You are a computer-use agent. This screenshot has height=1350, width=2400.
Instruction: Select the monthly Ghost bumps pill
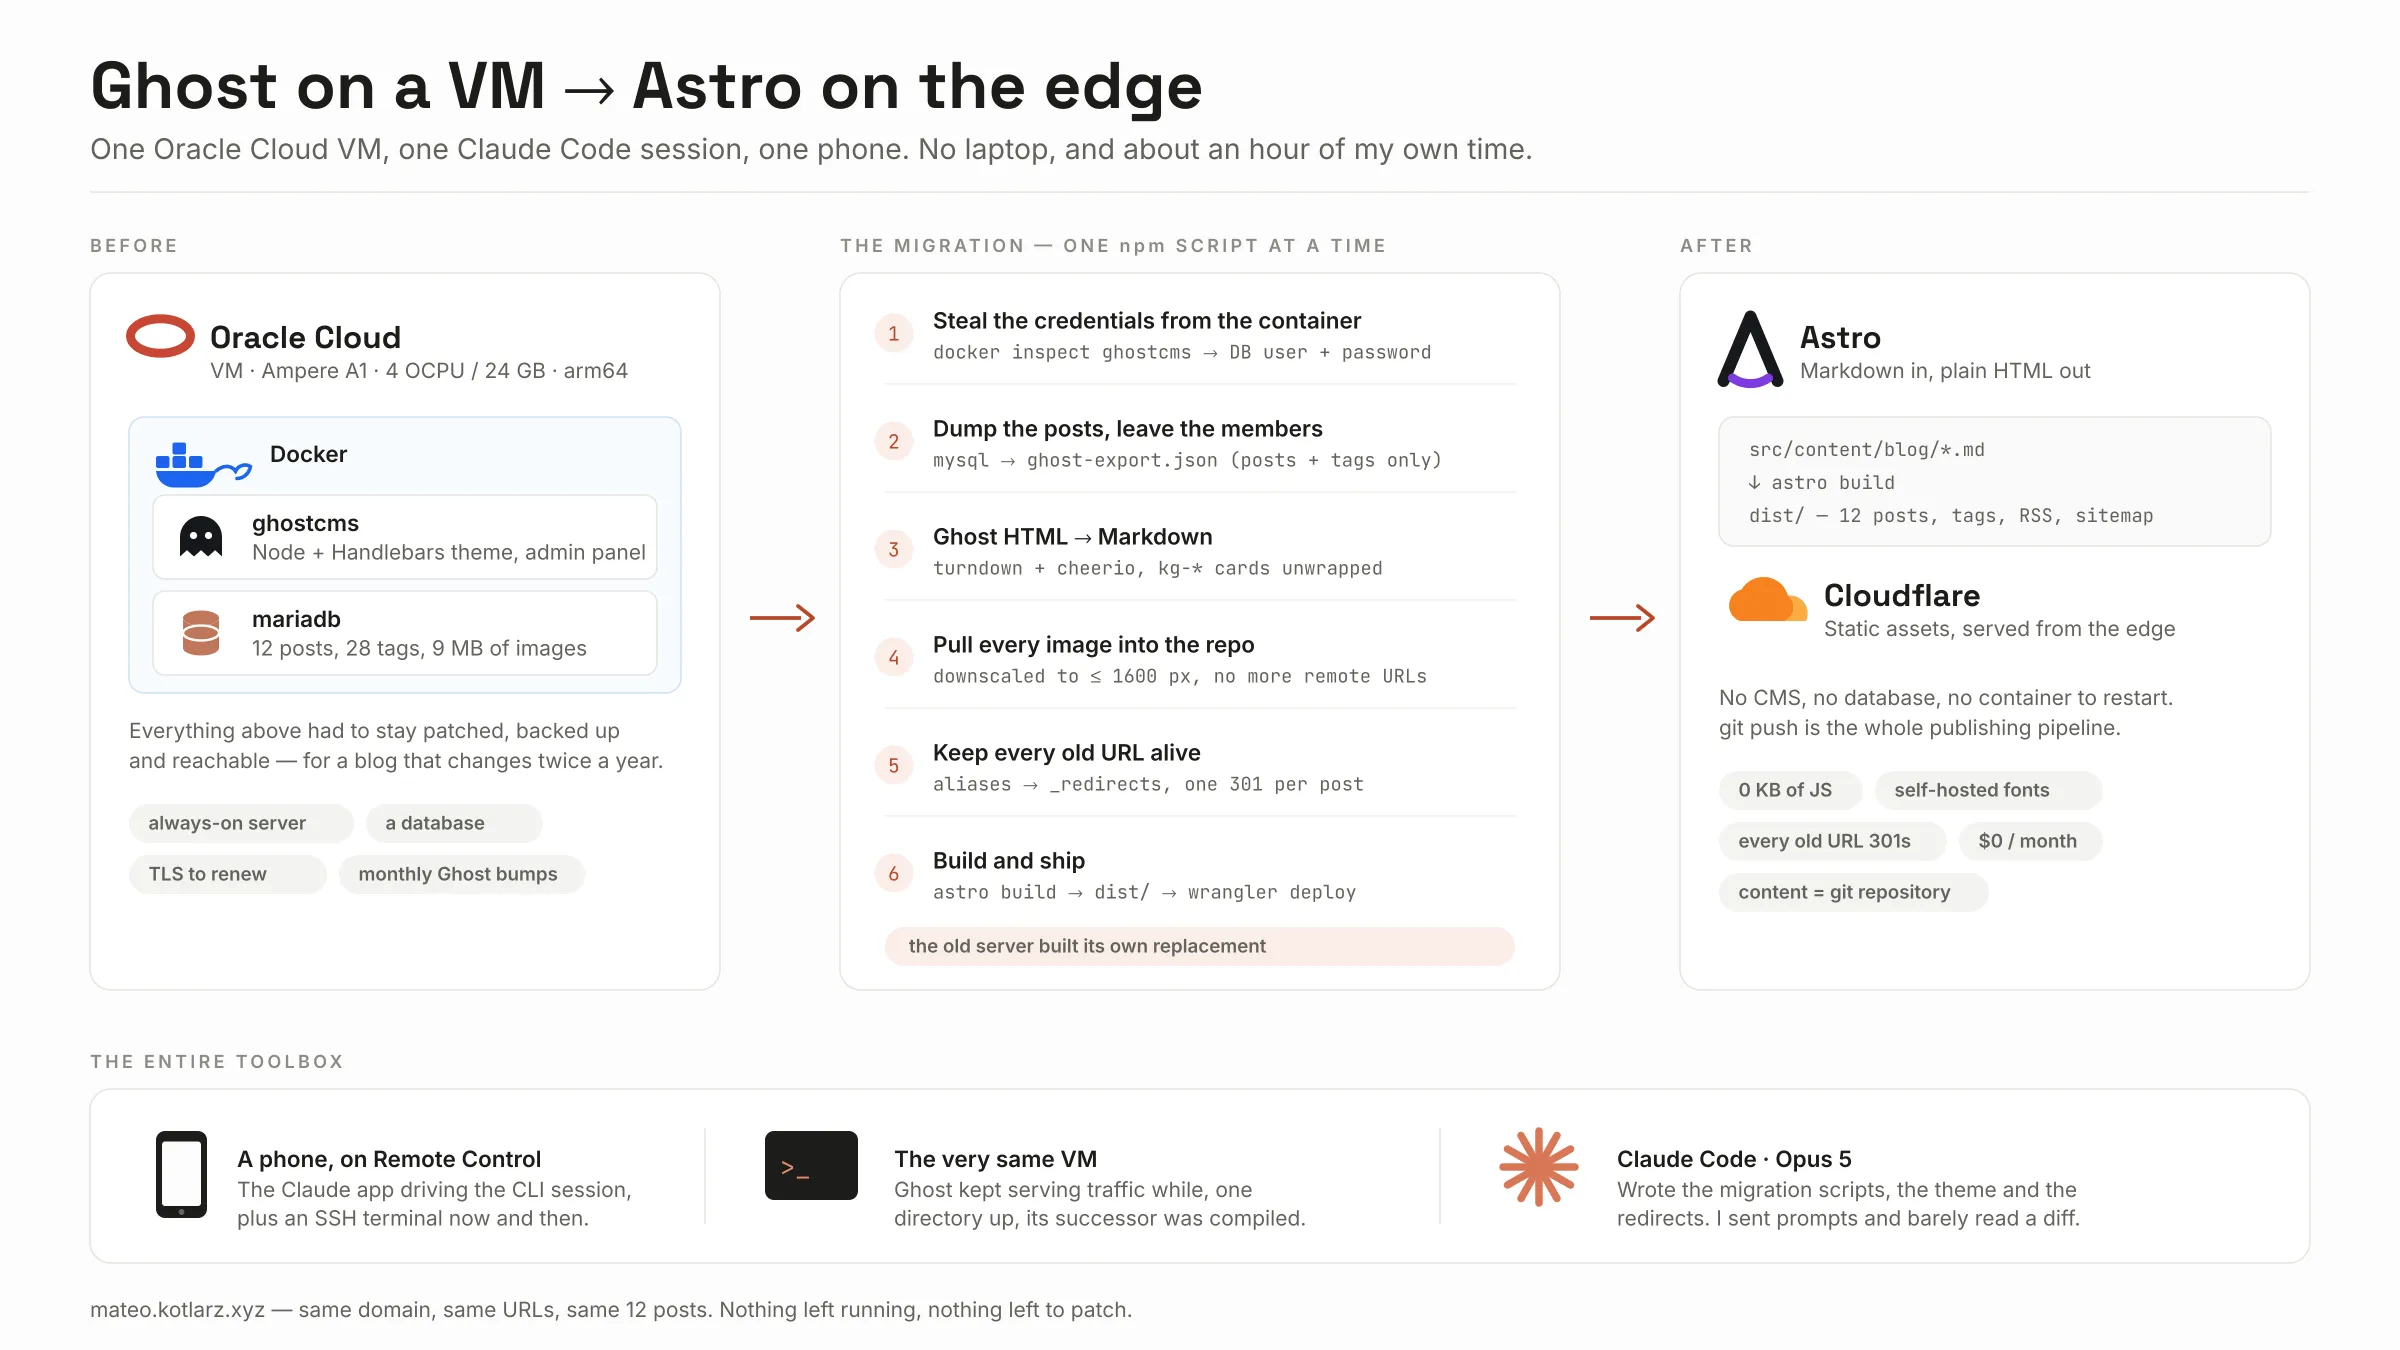[x=461, y=874]
